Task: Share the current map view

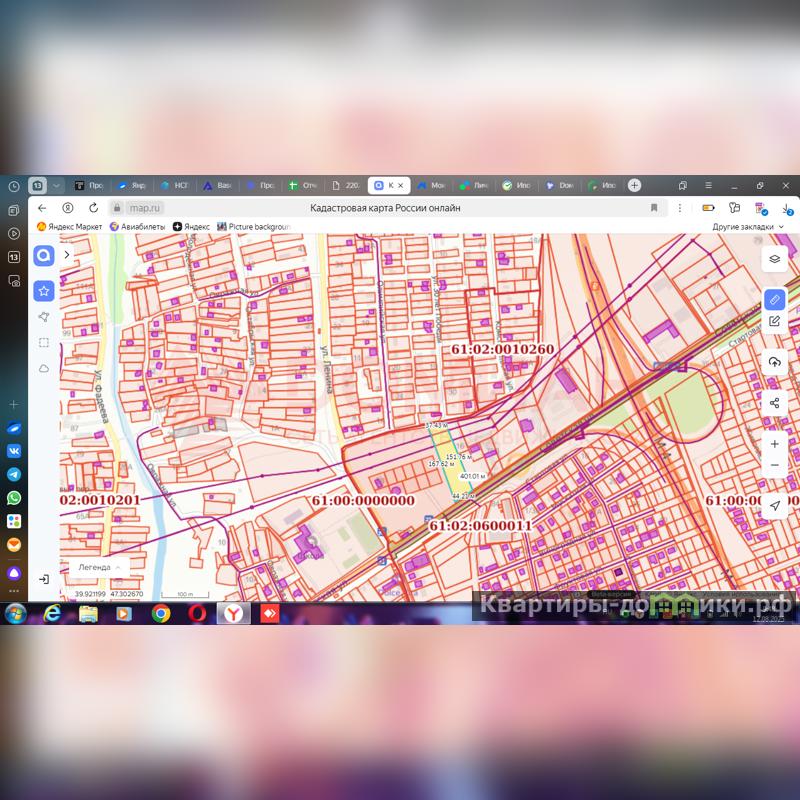Action: (x=774, y=403)
